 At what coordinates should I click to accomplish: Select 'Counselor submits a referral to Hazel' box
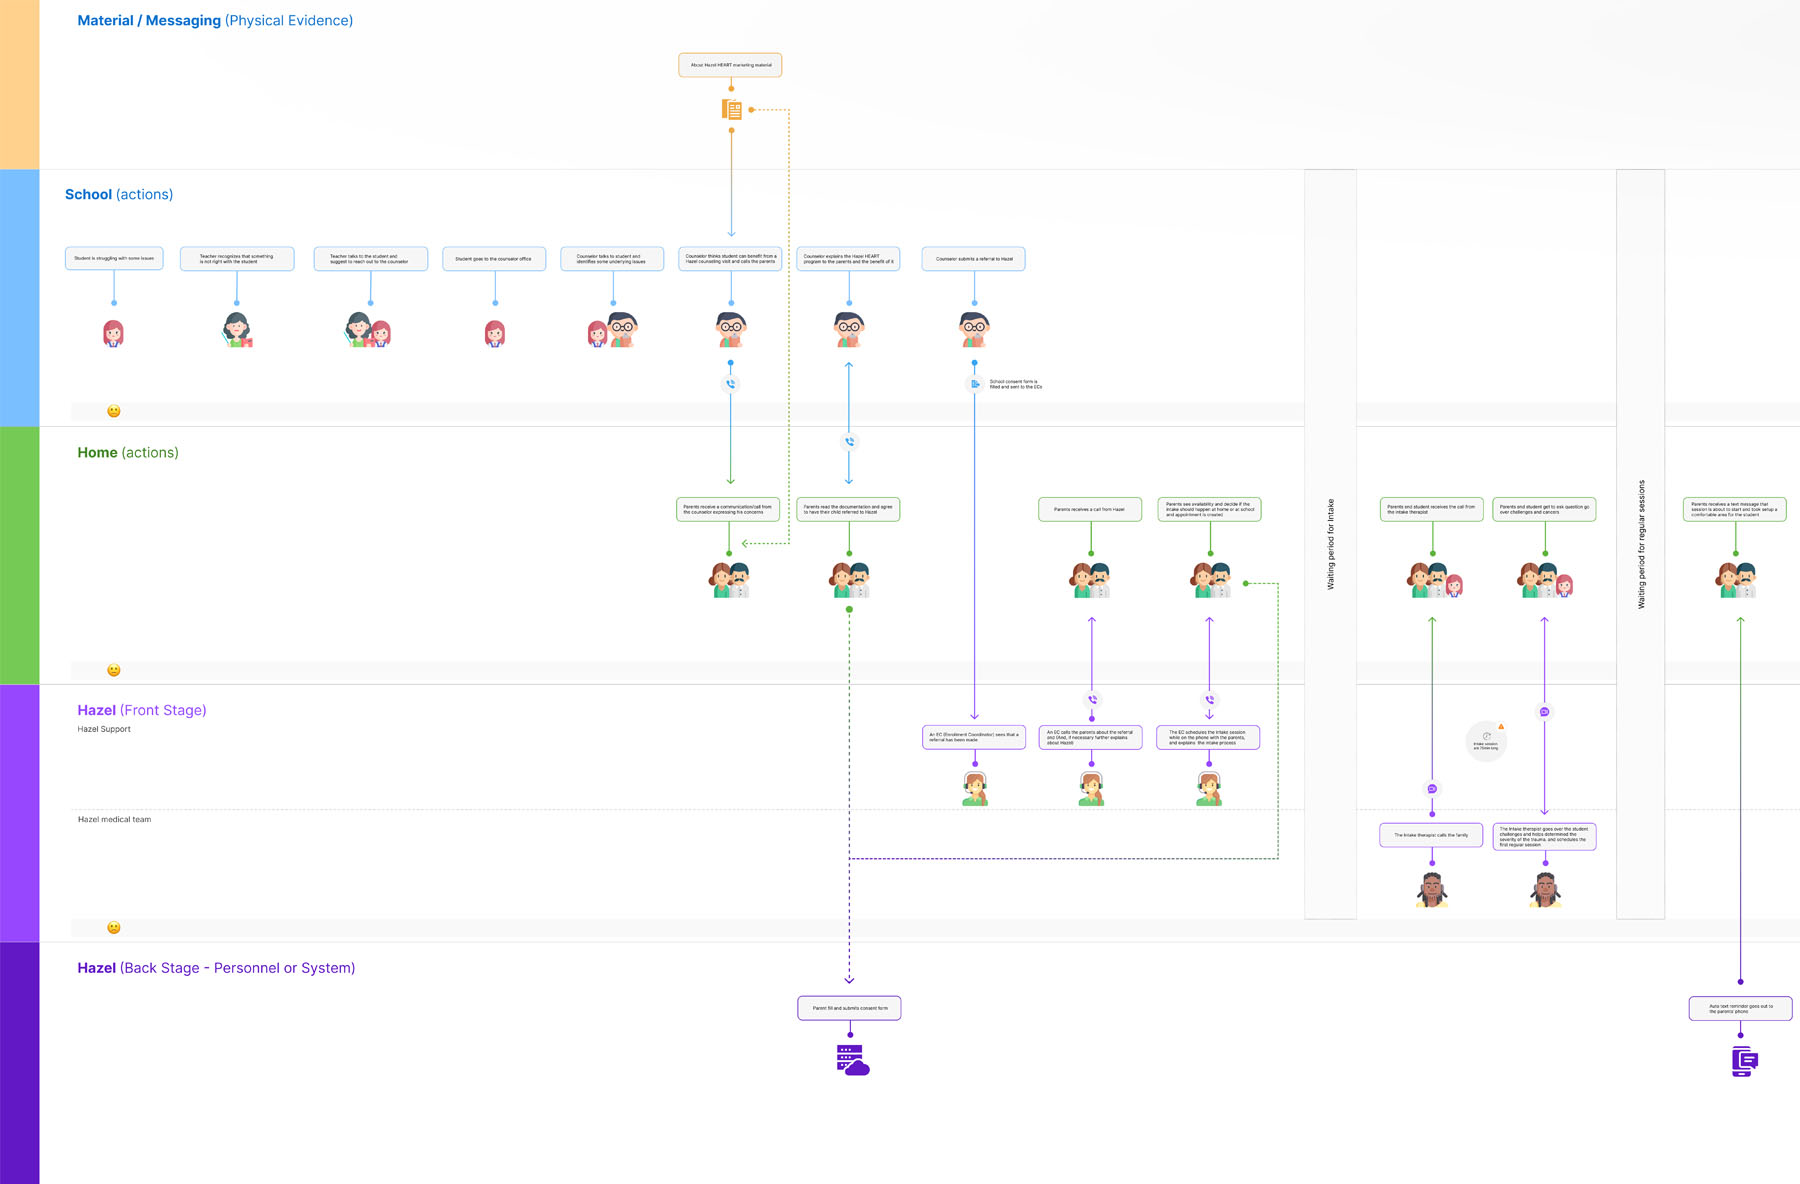click(x=973, y=259)
